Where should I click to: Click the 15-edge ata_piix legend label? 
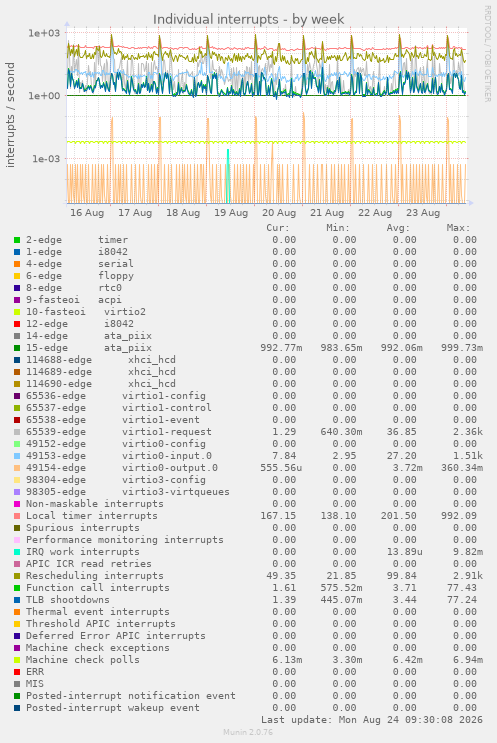click(x=89, y=348)
